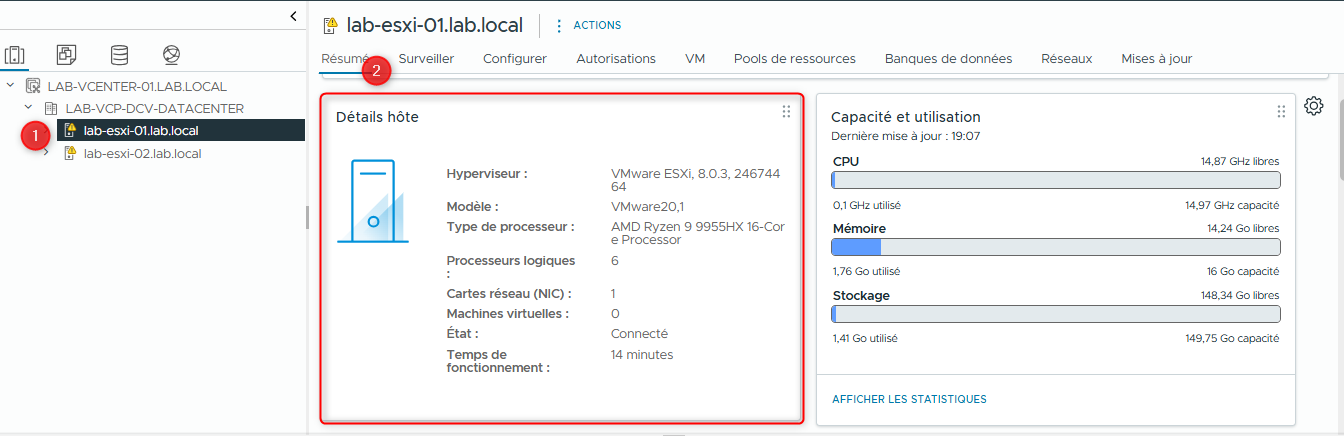Click the drag handle on Capacité et utilisation card
The image size is (1344, 436).
[1281, 112]
